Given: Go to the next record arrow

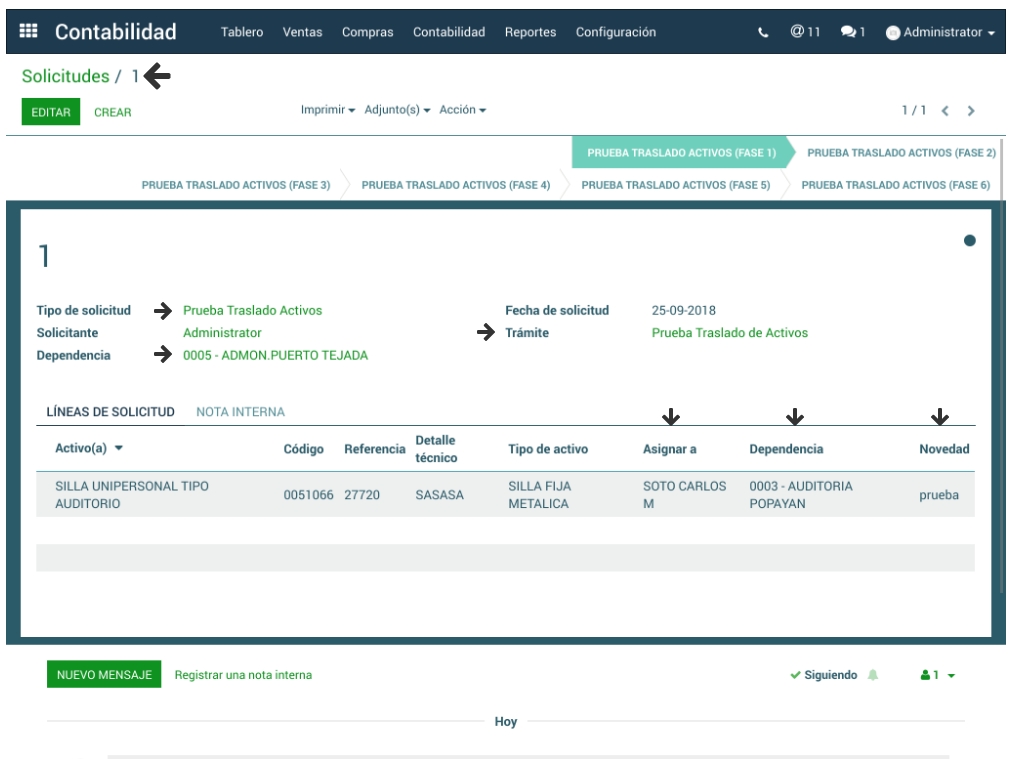Looking at the screenshot, I should (x=971, y=111).
